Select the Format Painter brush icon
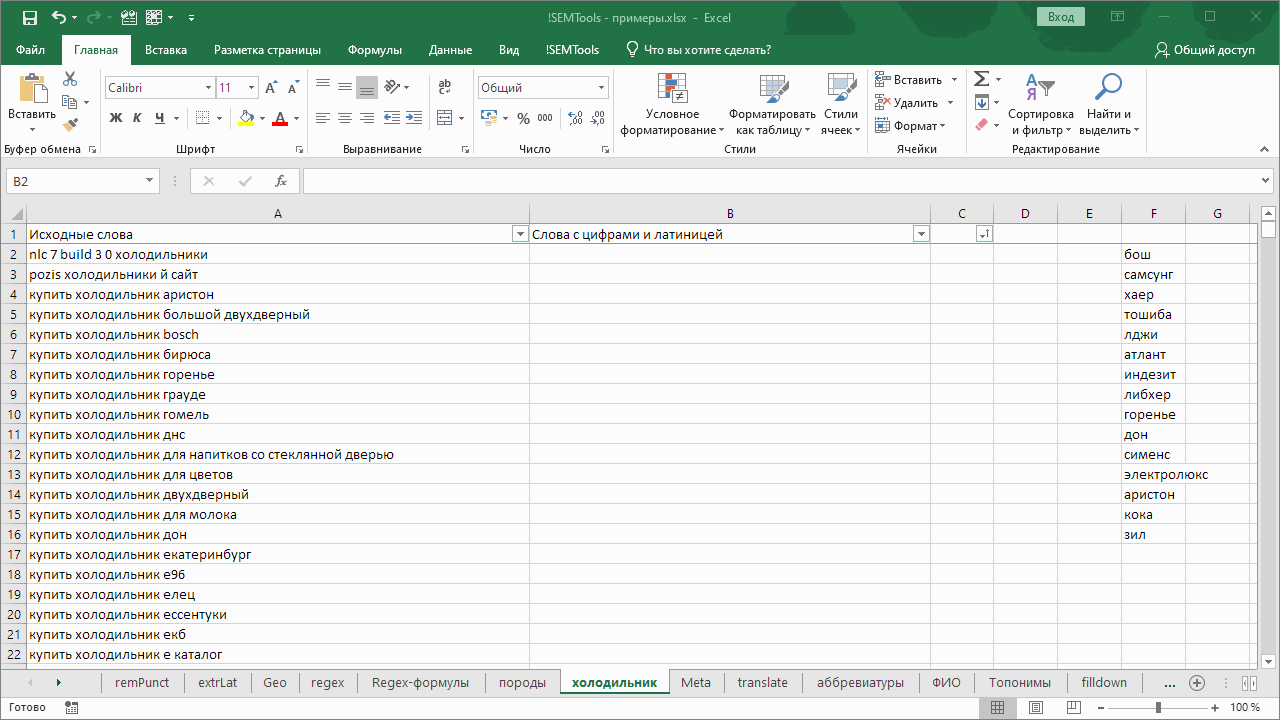 pyautogui.click(x=70, y=125)
